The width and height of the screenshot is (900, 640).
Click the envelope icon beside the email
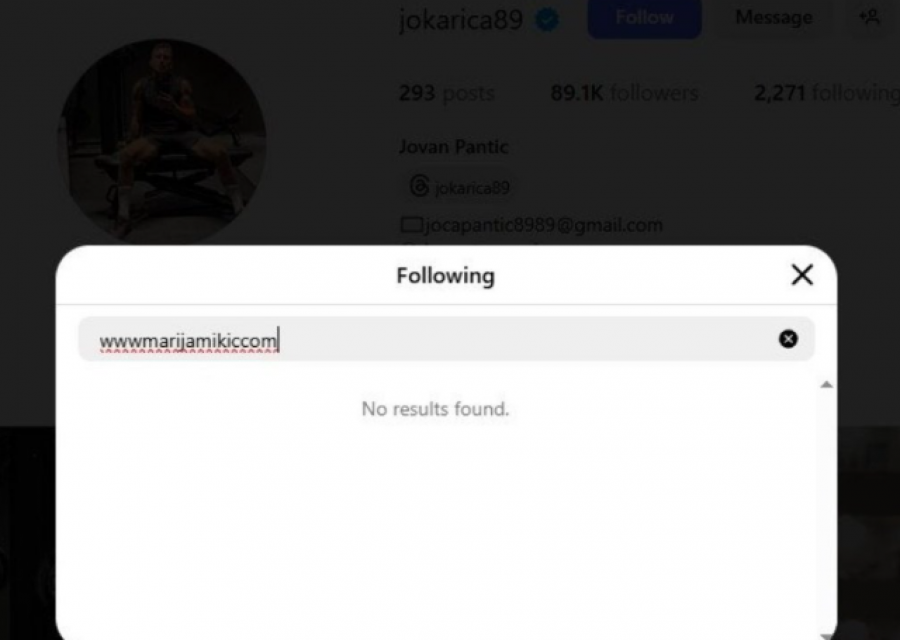tap(410, 225)
